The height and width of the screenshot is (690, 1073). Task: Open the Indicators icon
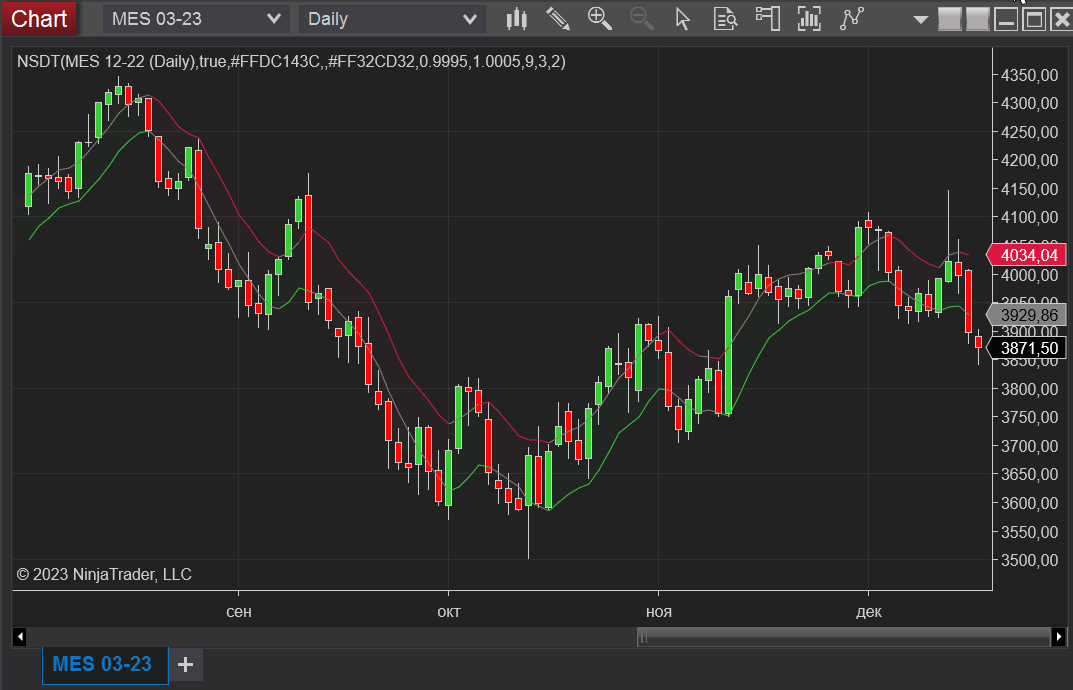(808, 18)
